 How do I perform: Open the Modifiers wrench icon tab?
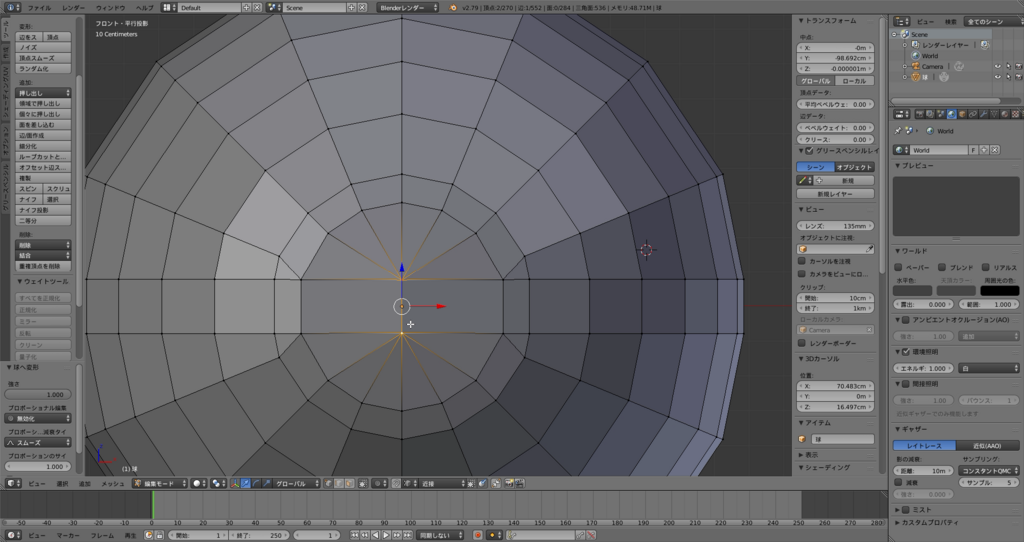[984, 114]
